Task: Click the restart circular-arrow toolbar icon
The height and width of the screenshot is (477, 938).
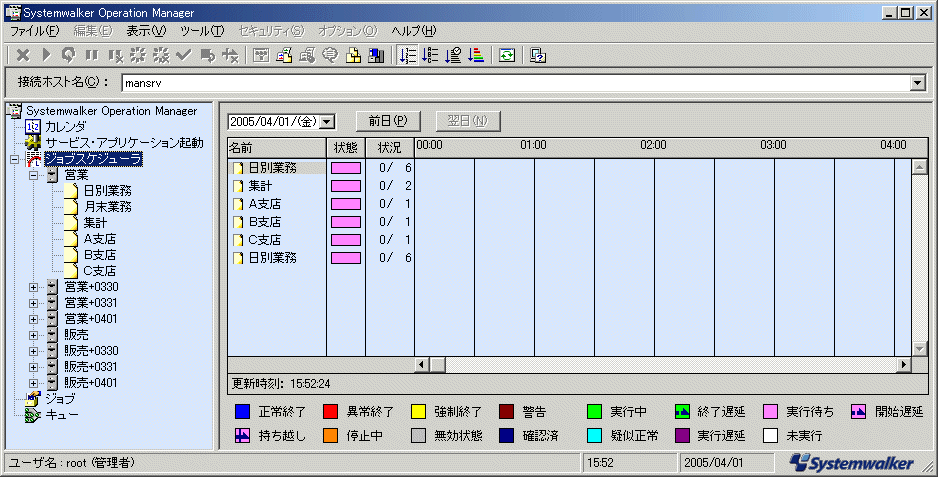Action: coord(69,56)
